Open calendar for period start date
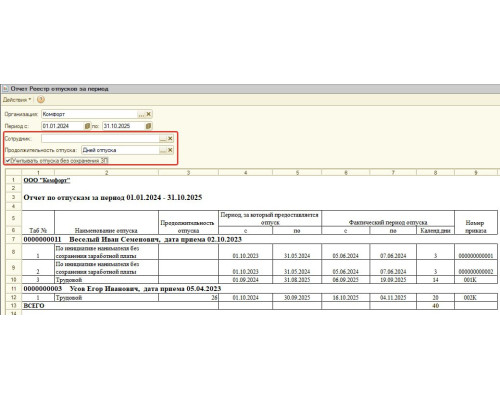500x400 pixels. pos(87,126)
